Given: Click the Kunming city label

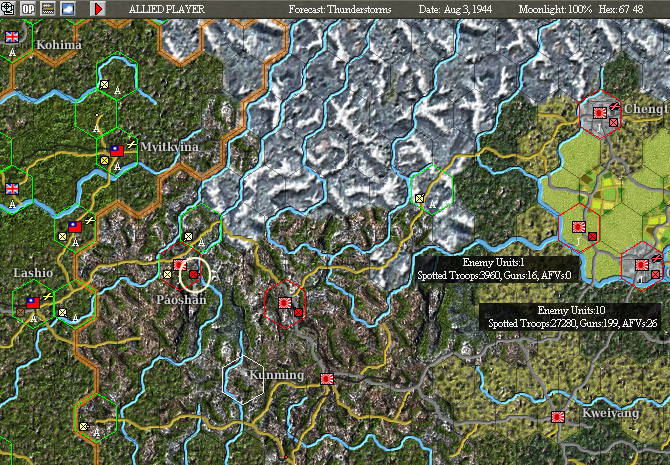Looking at the screenshot, I should tap(277, 375).
